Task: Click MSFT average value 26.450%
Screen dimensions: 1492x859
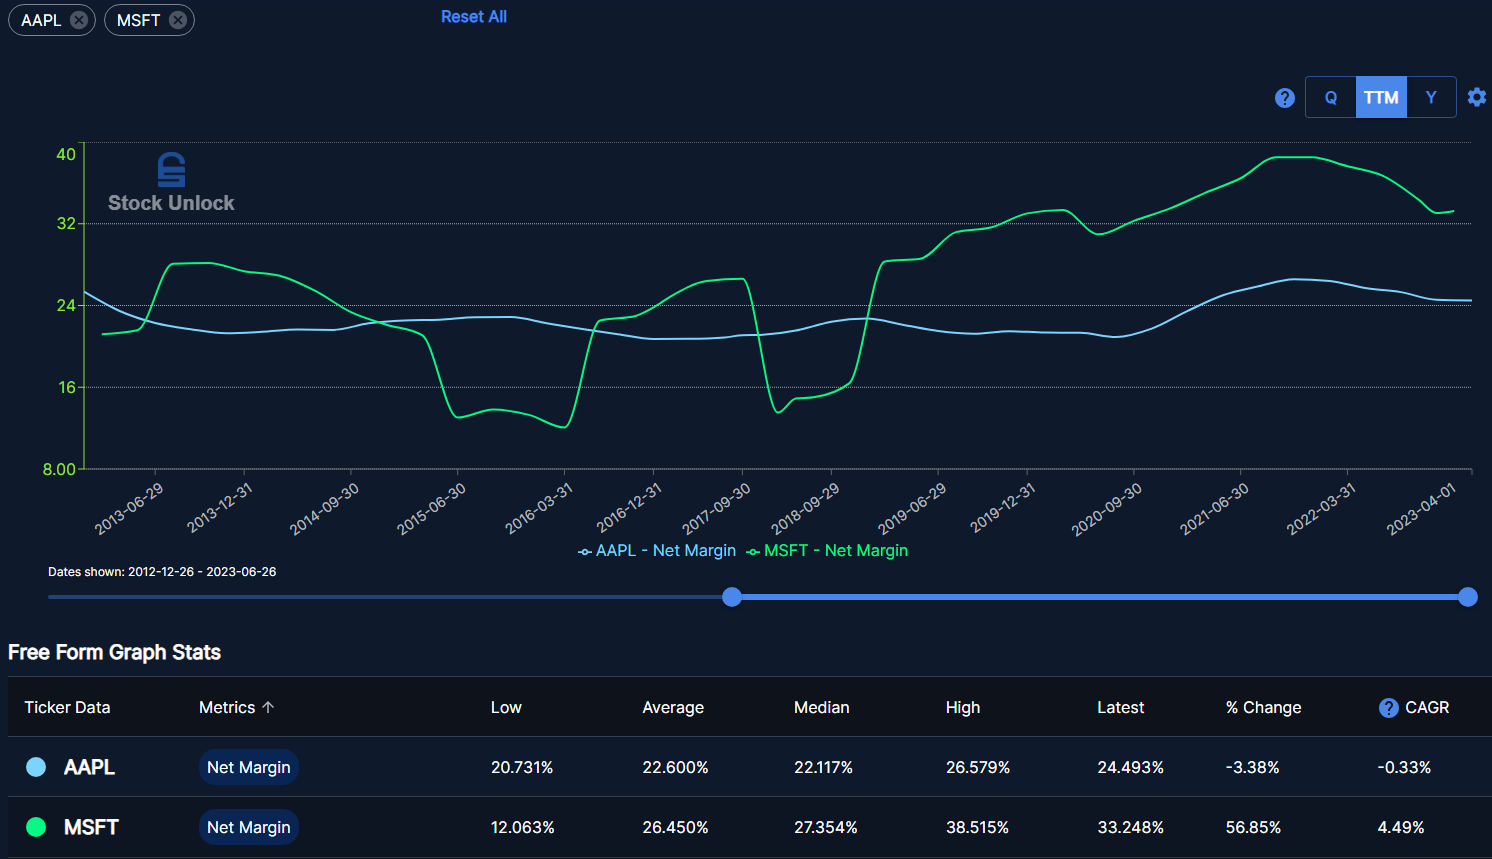Action: 675,827
